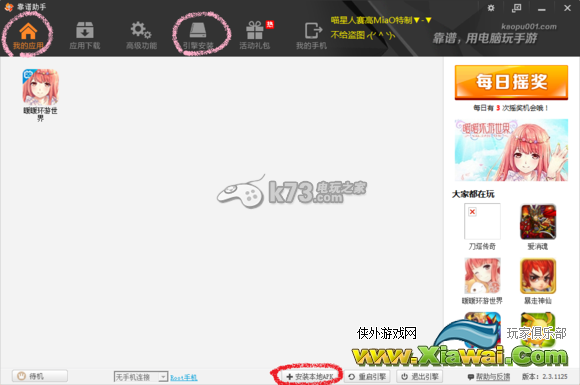Click the 退出引擎 button

[x=420, y=376]
